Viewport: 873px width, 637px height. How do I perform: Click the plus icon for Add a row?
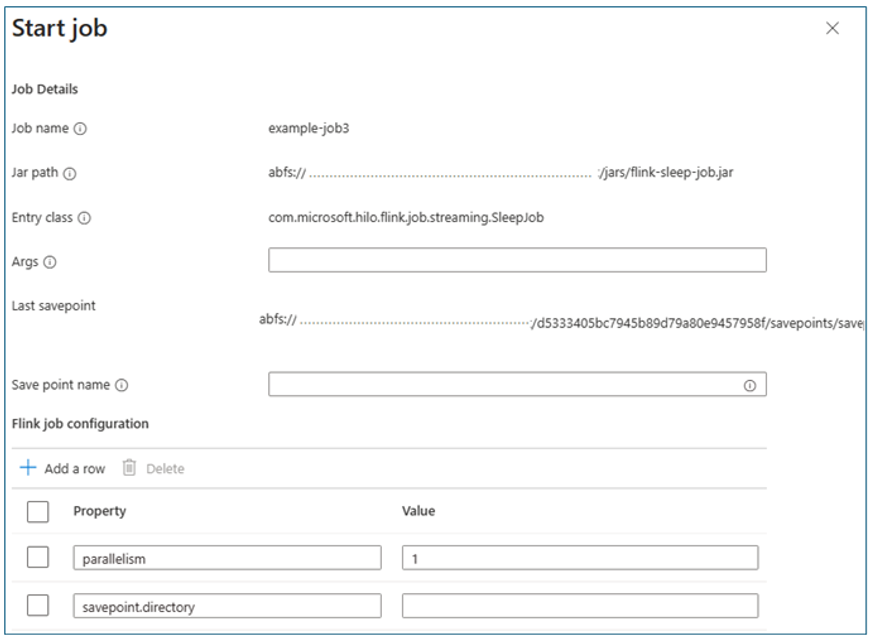point(28,468)
